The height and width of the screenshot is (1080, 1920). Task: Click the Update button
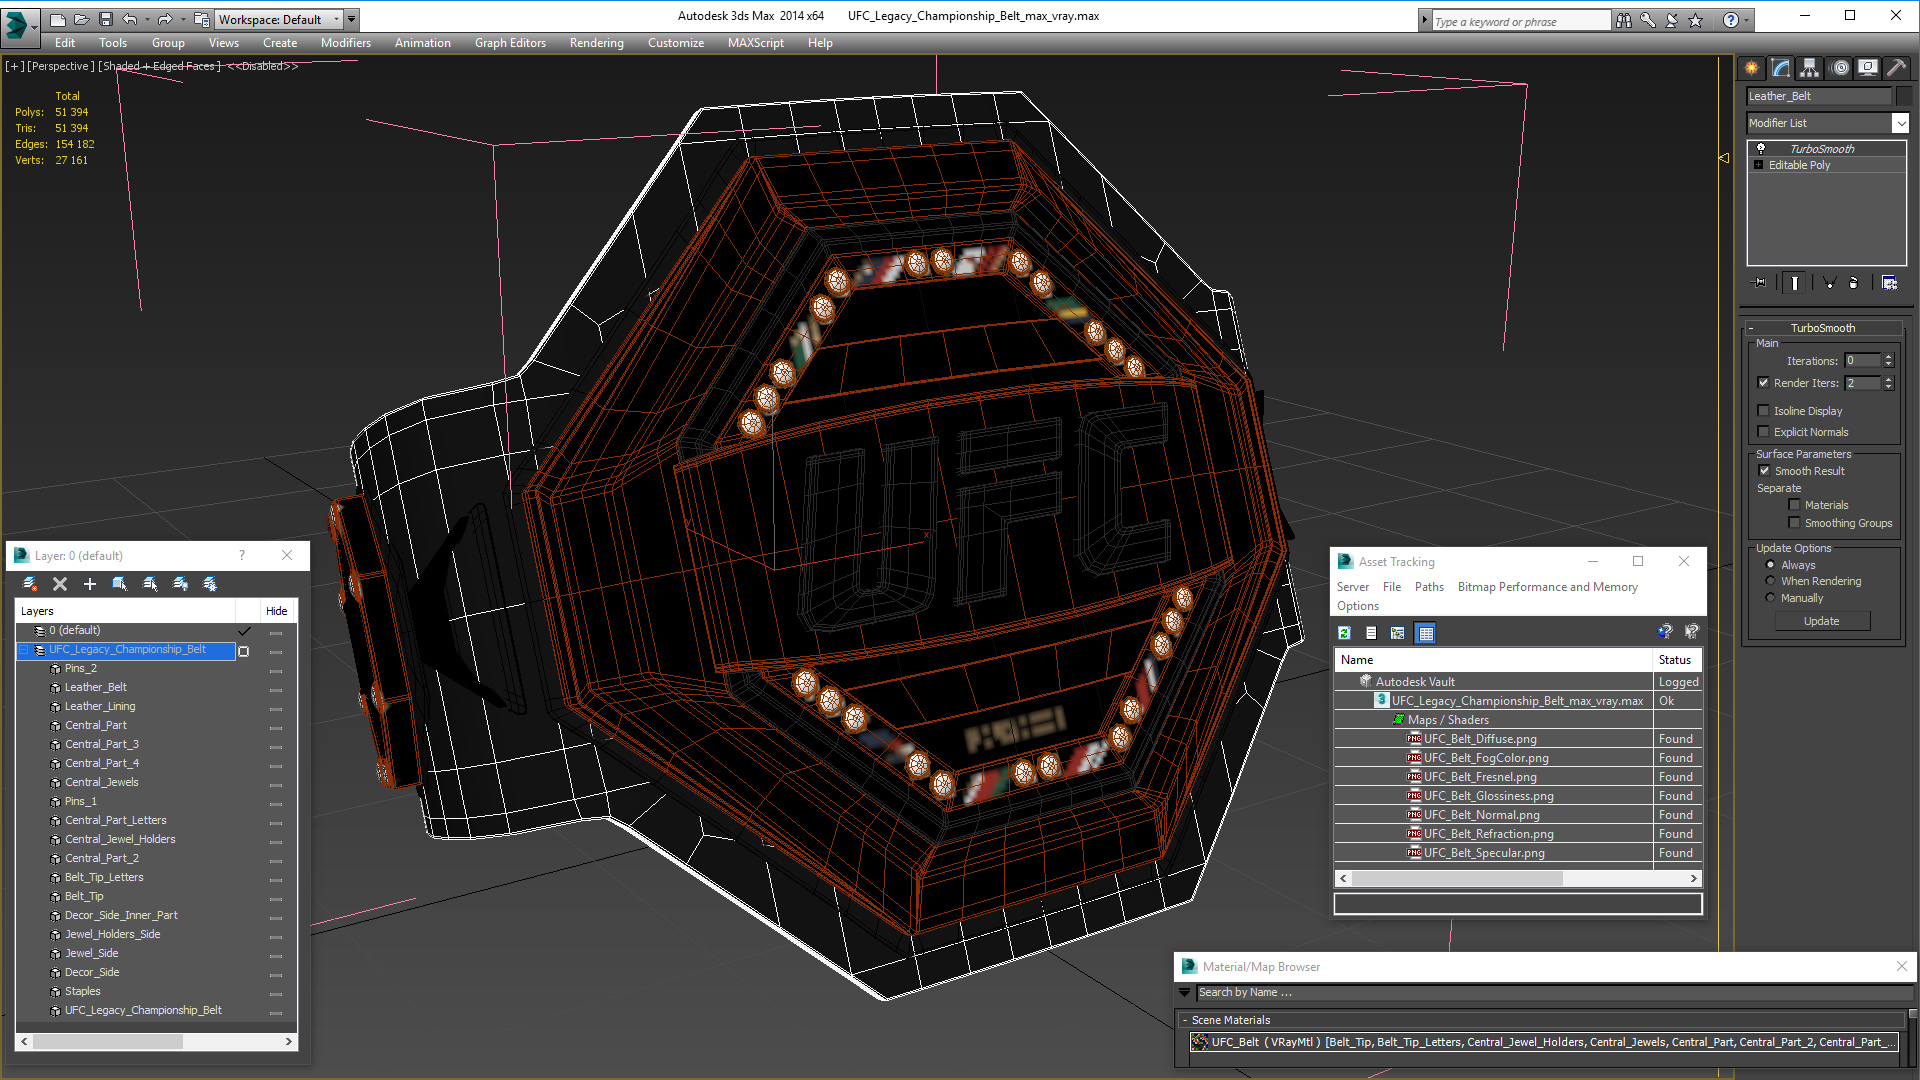point(1821,621)
